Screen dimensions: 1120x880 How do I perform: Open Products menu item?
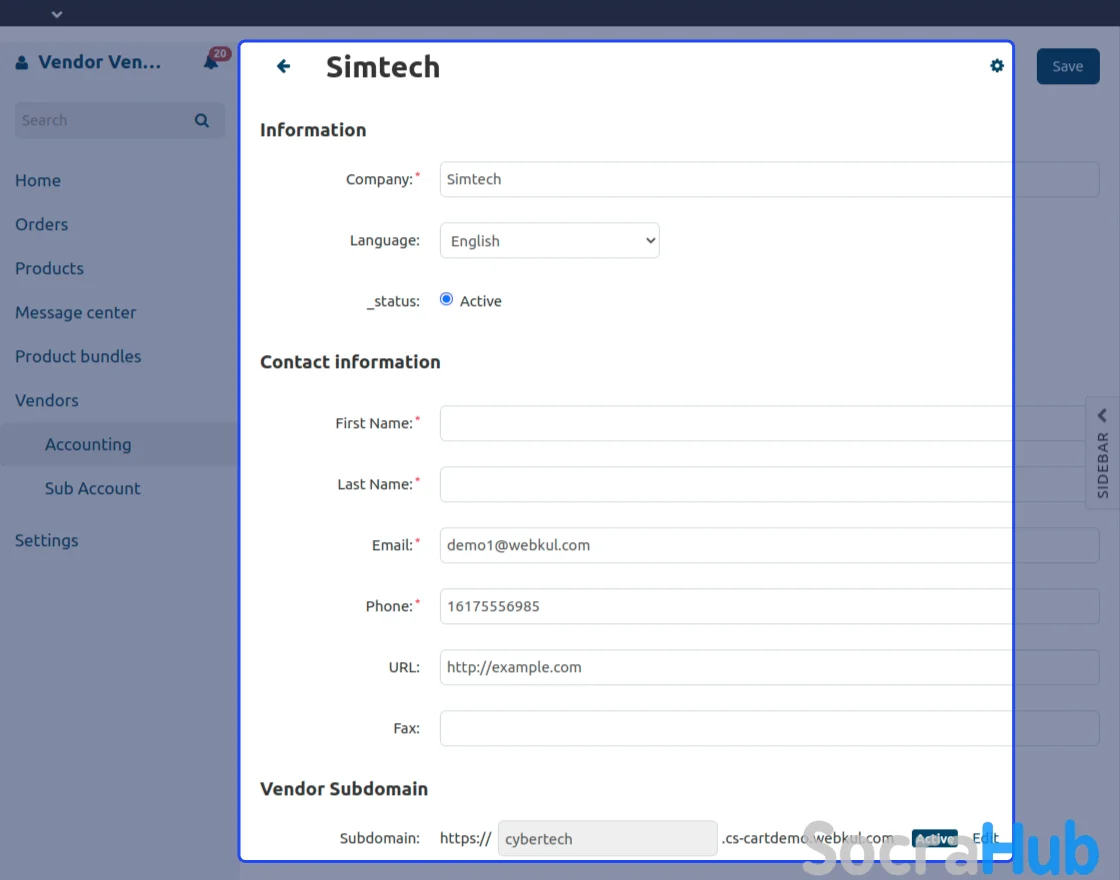pos(49,269)
